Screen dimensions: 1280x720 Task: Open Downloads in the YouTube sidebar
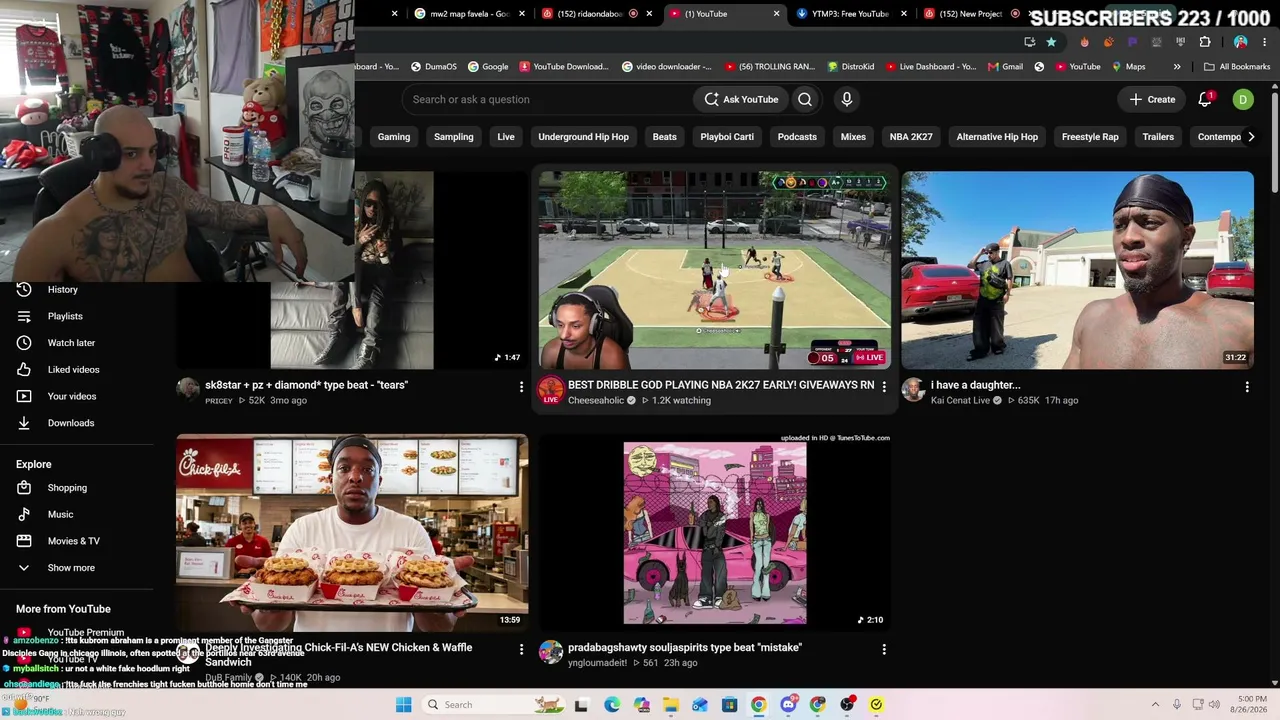pyautogui.click(x=71, y=423)
